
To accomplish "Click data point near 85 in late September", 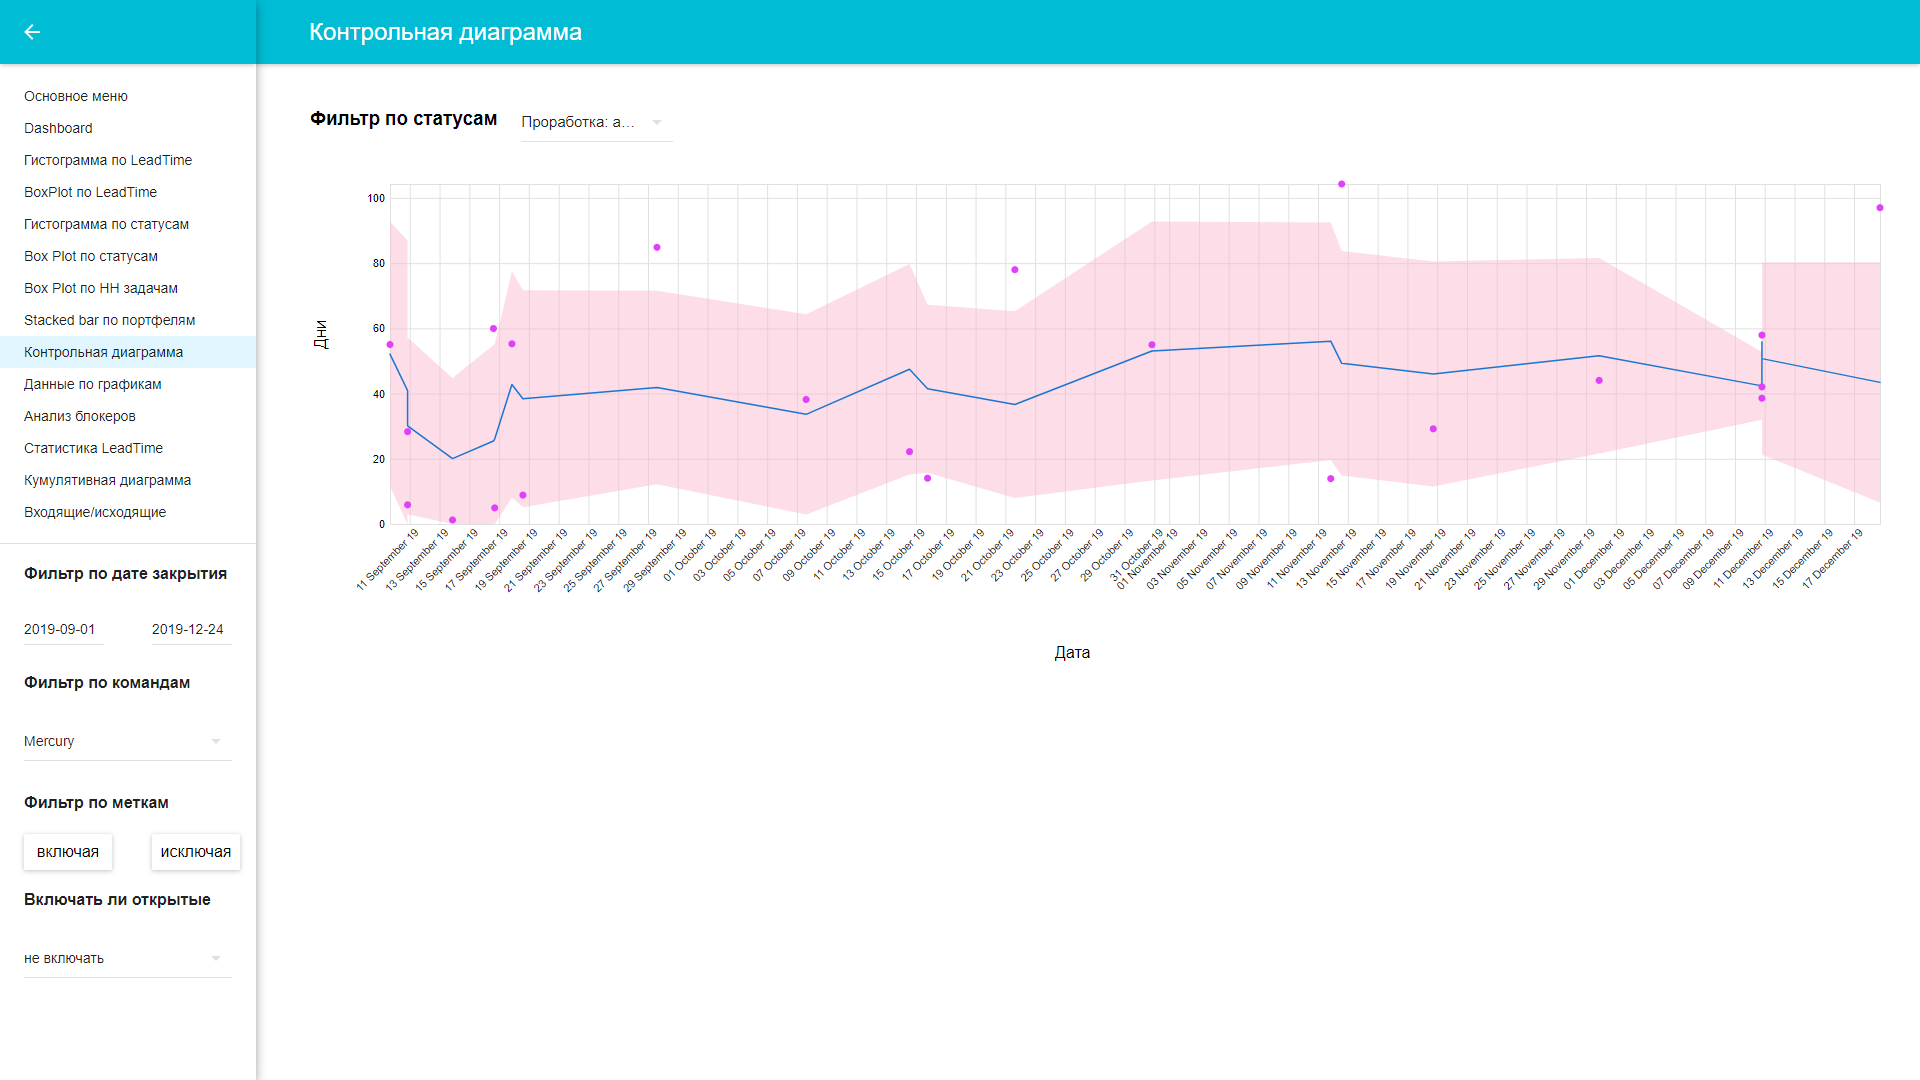I will coord(656,247).
